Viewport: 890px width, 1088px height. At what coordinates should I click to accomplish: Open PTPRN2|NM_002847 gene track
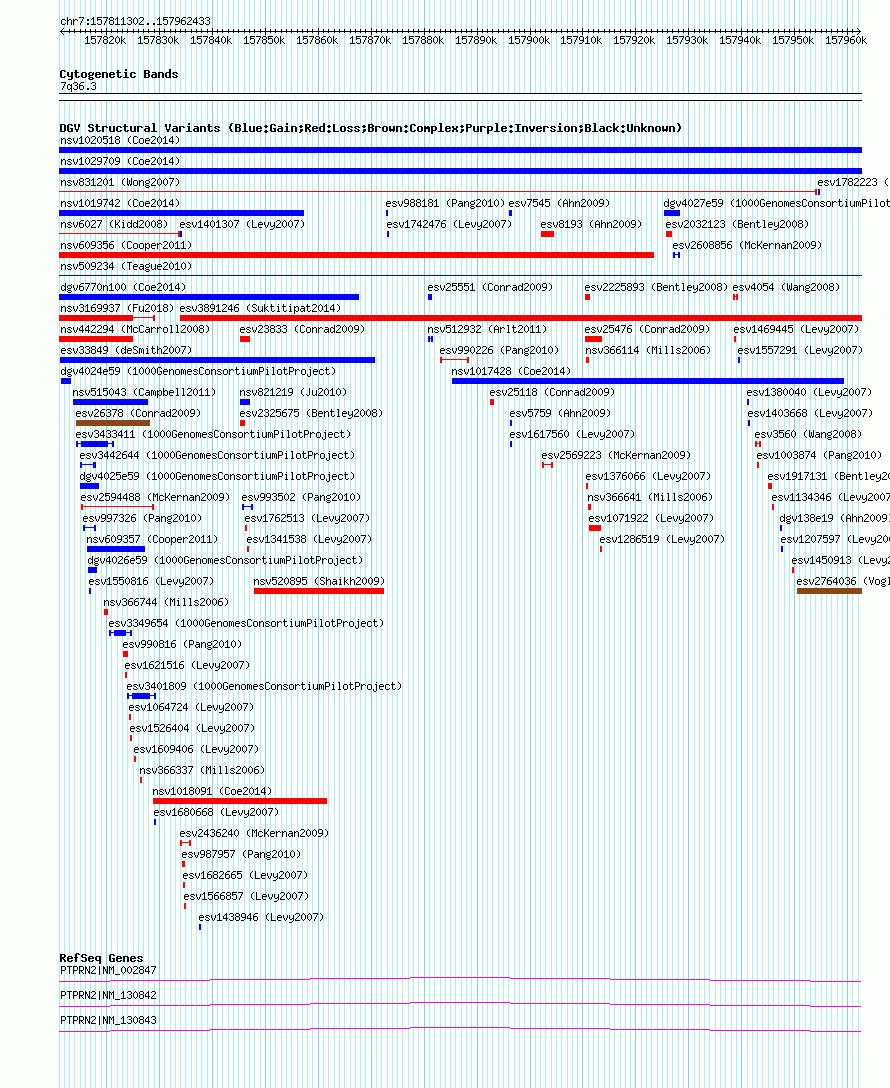point(461,980)
